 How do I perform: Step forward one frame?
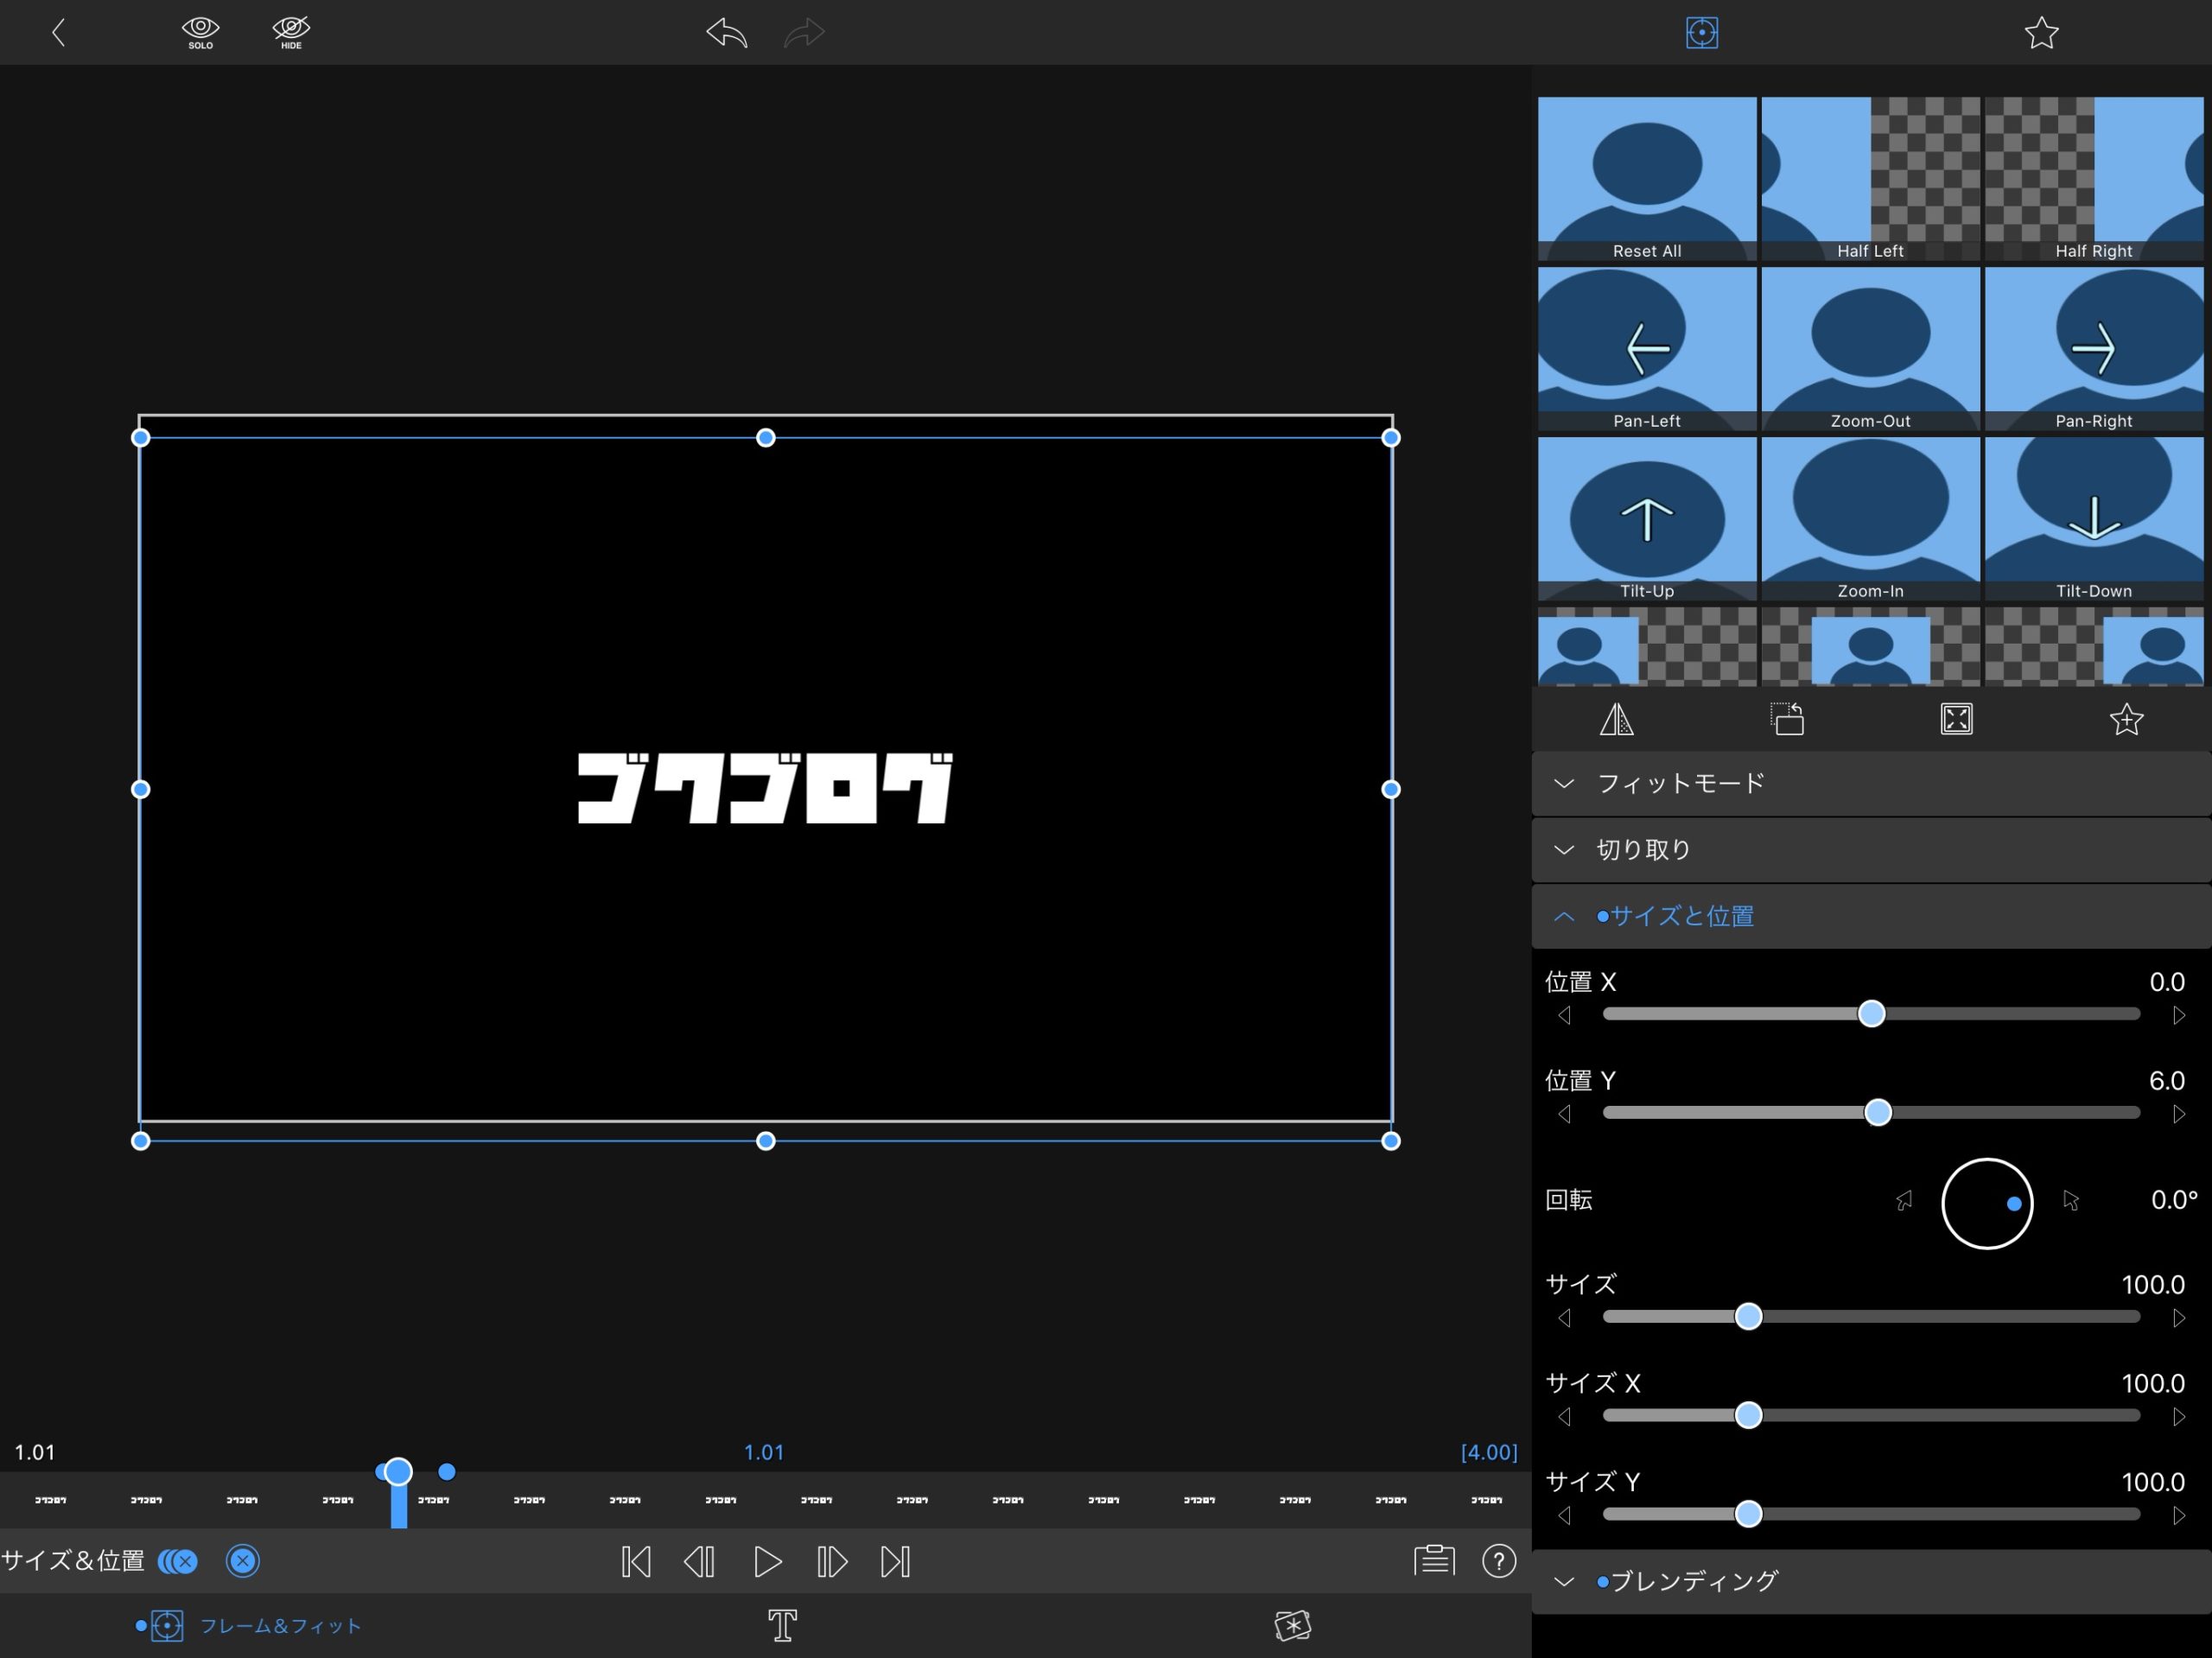[x=832, y=1561]
